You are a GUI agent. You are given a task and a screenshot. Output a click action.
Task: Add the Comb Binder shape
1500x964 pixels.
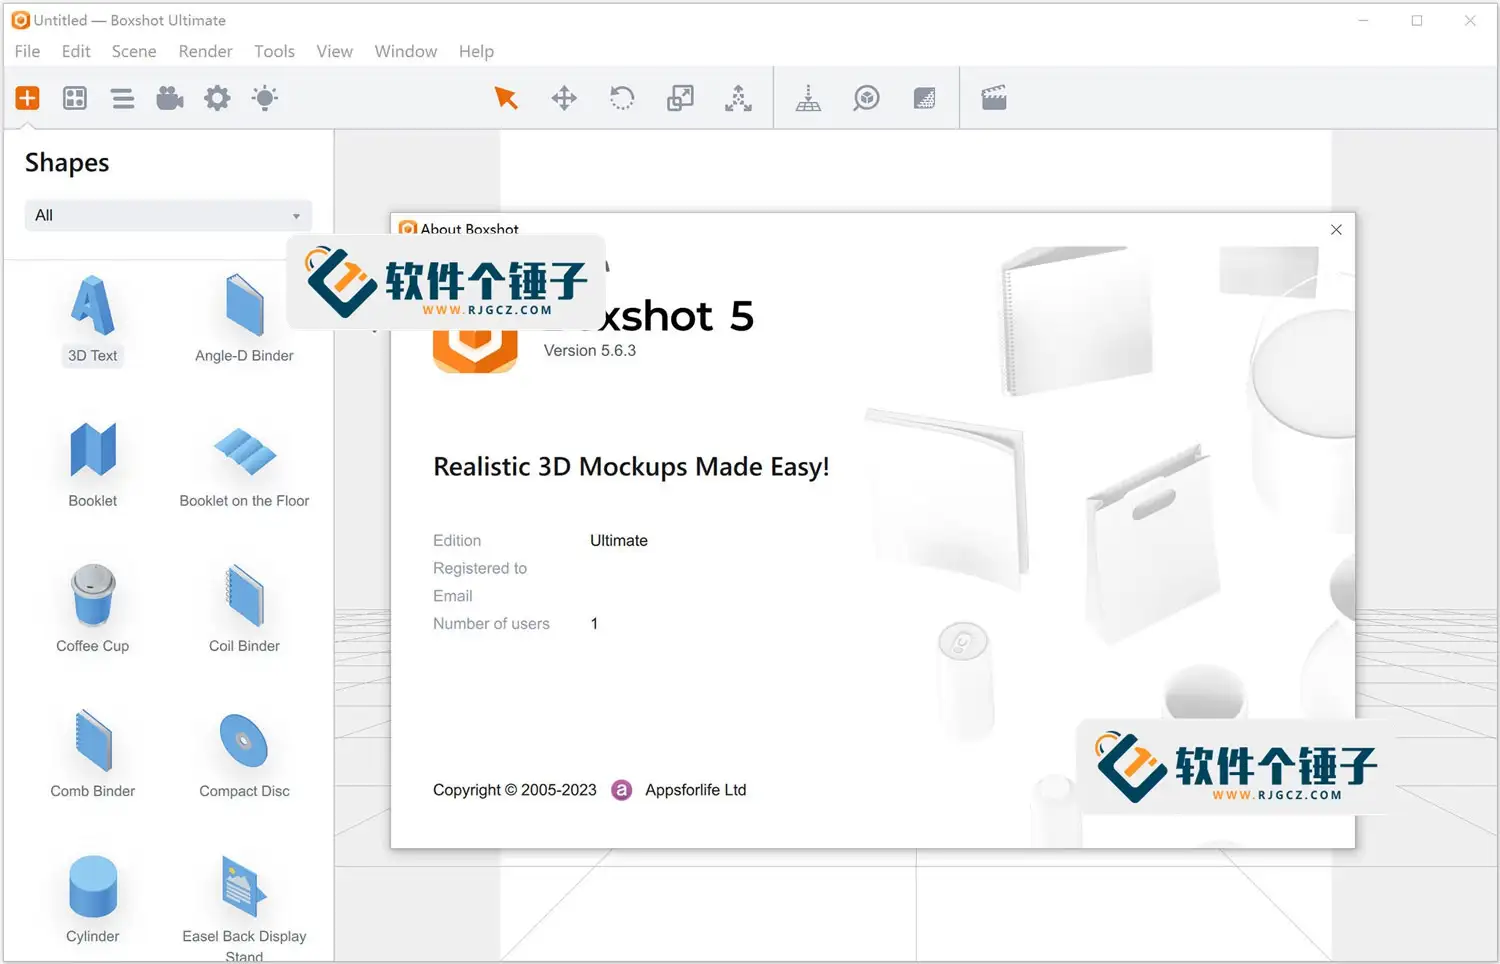pyautogui.click(x=93, y=755)
